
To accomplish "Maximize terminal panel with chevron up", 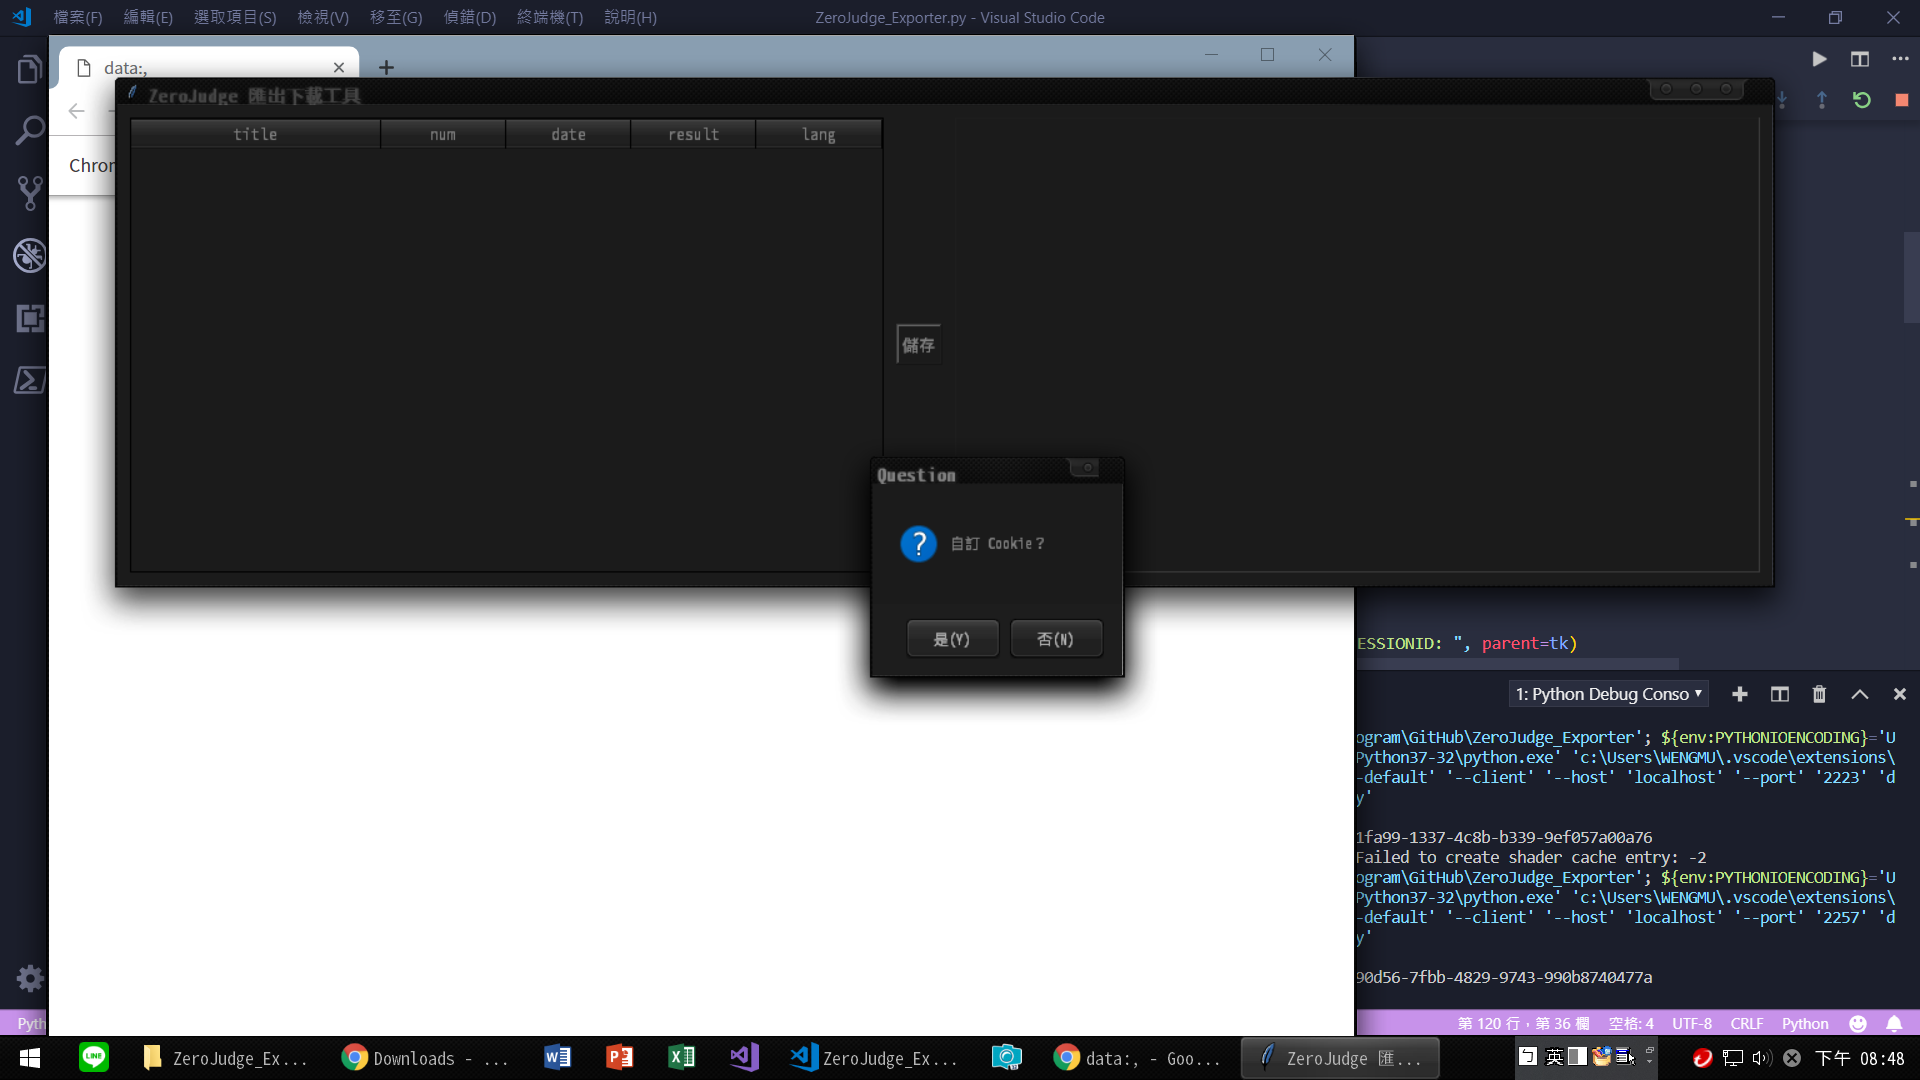I will [1859, 694].
